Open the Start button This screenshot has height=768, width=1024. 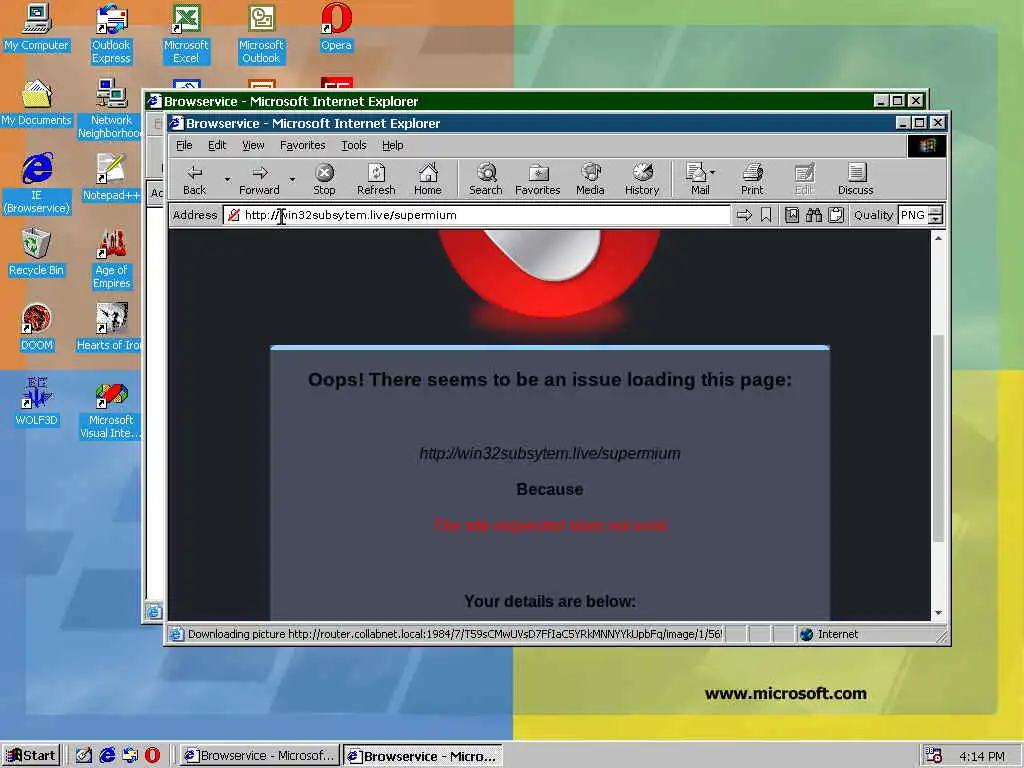(31, 756)
